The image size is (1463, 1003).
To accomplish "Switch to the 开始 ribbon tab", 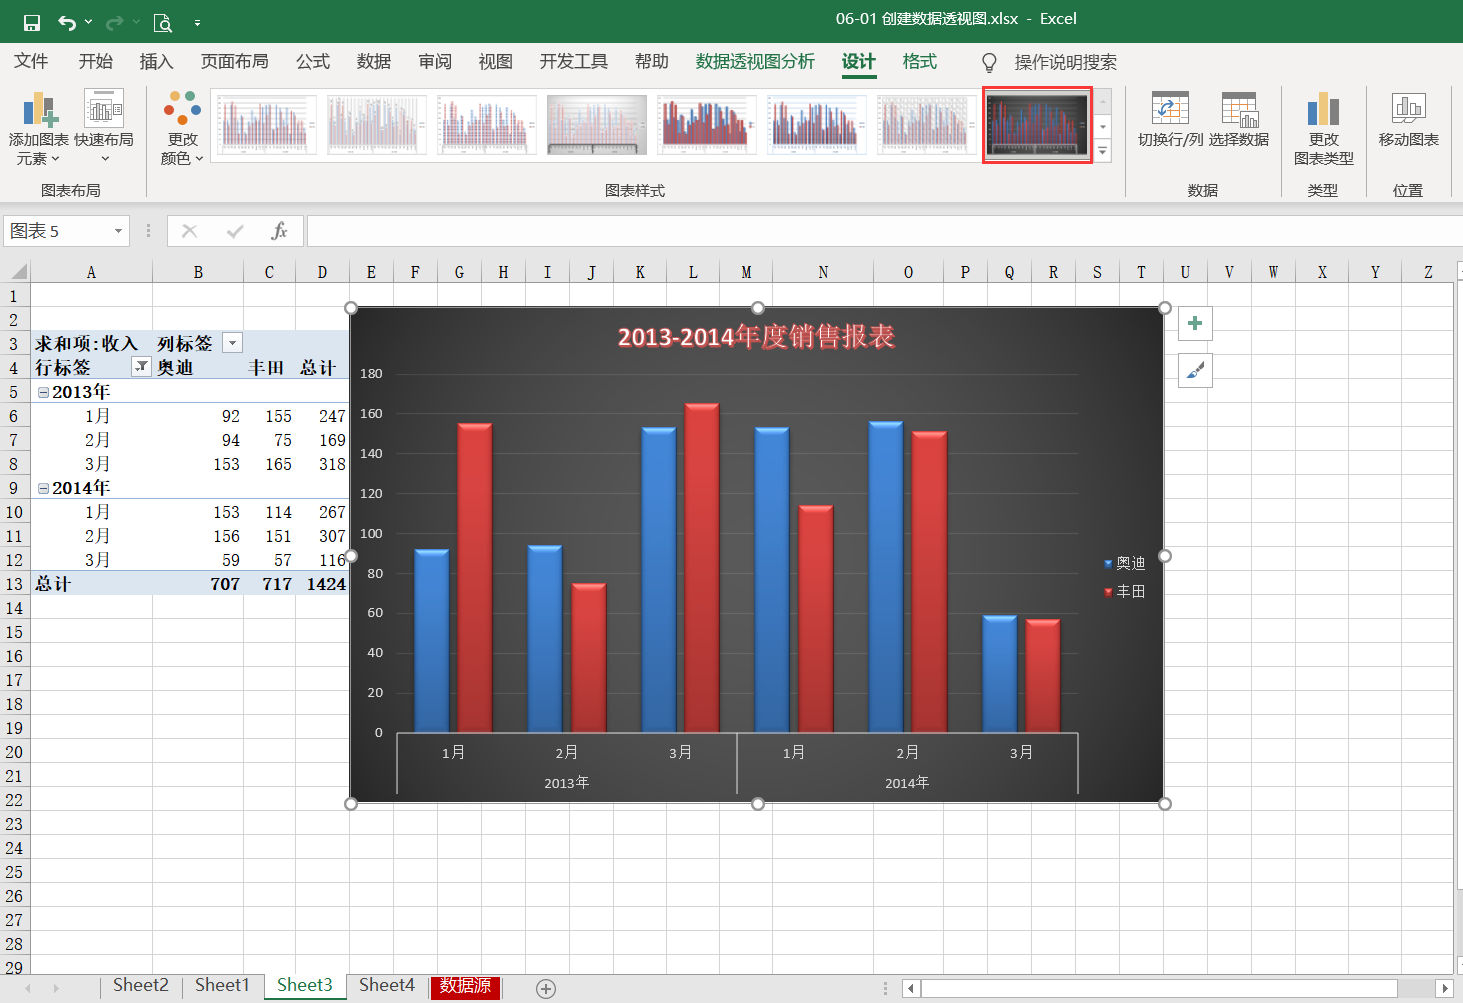I will 96,62.
